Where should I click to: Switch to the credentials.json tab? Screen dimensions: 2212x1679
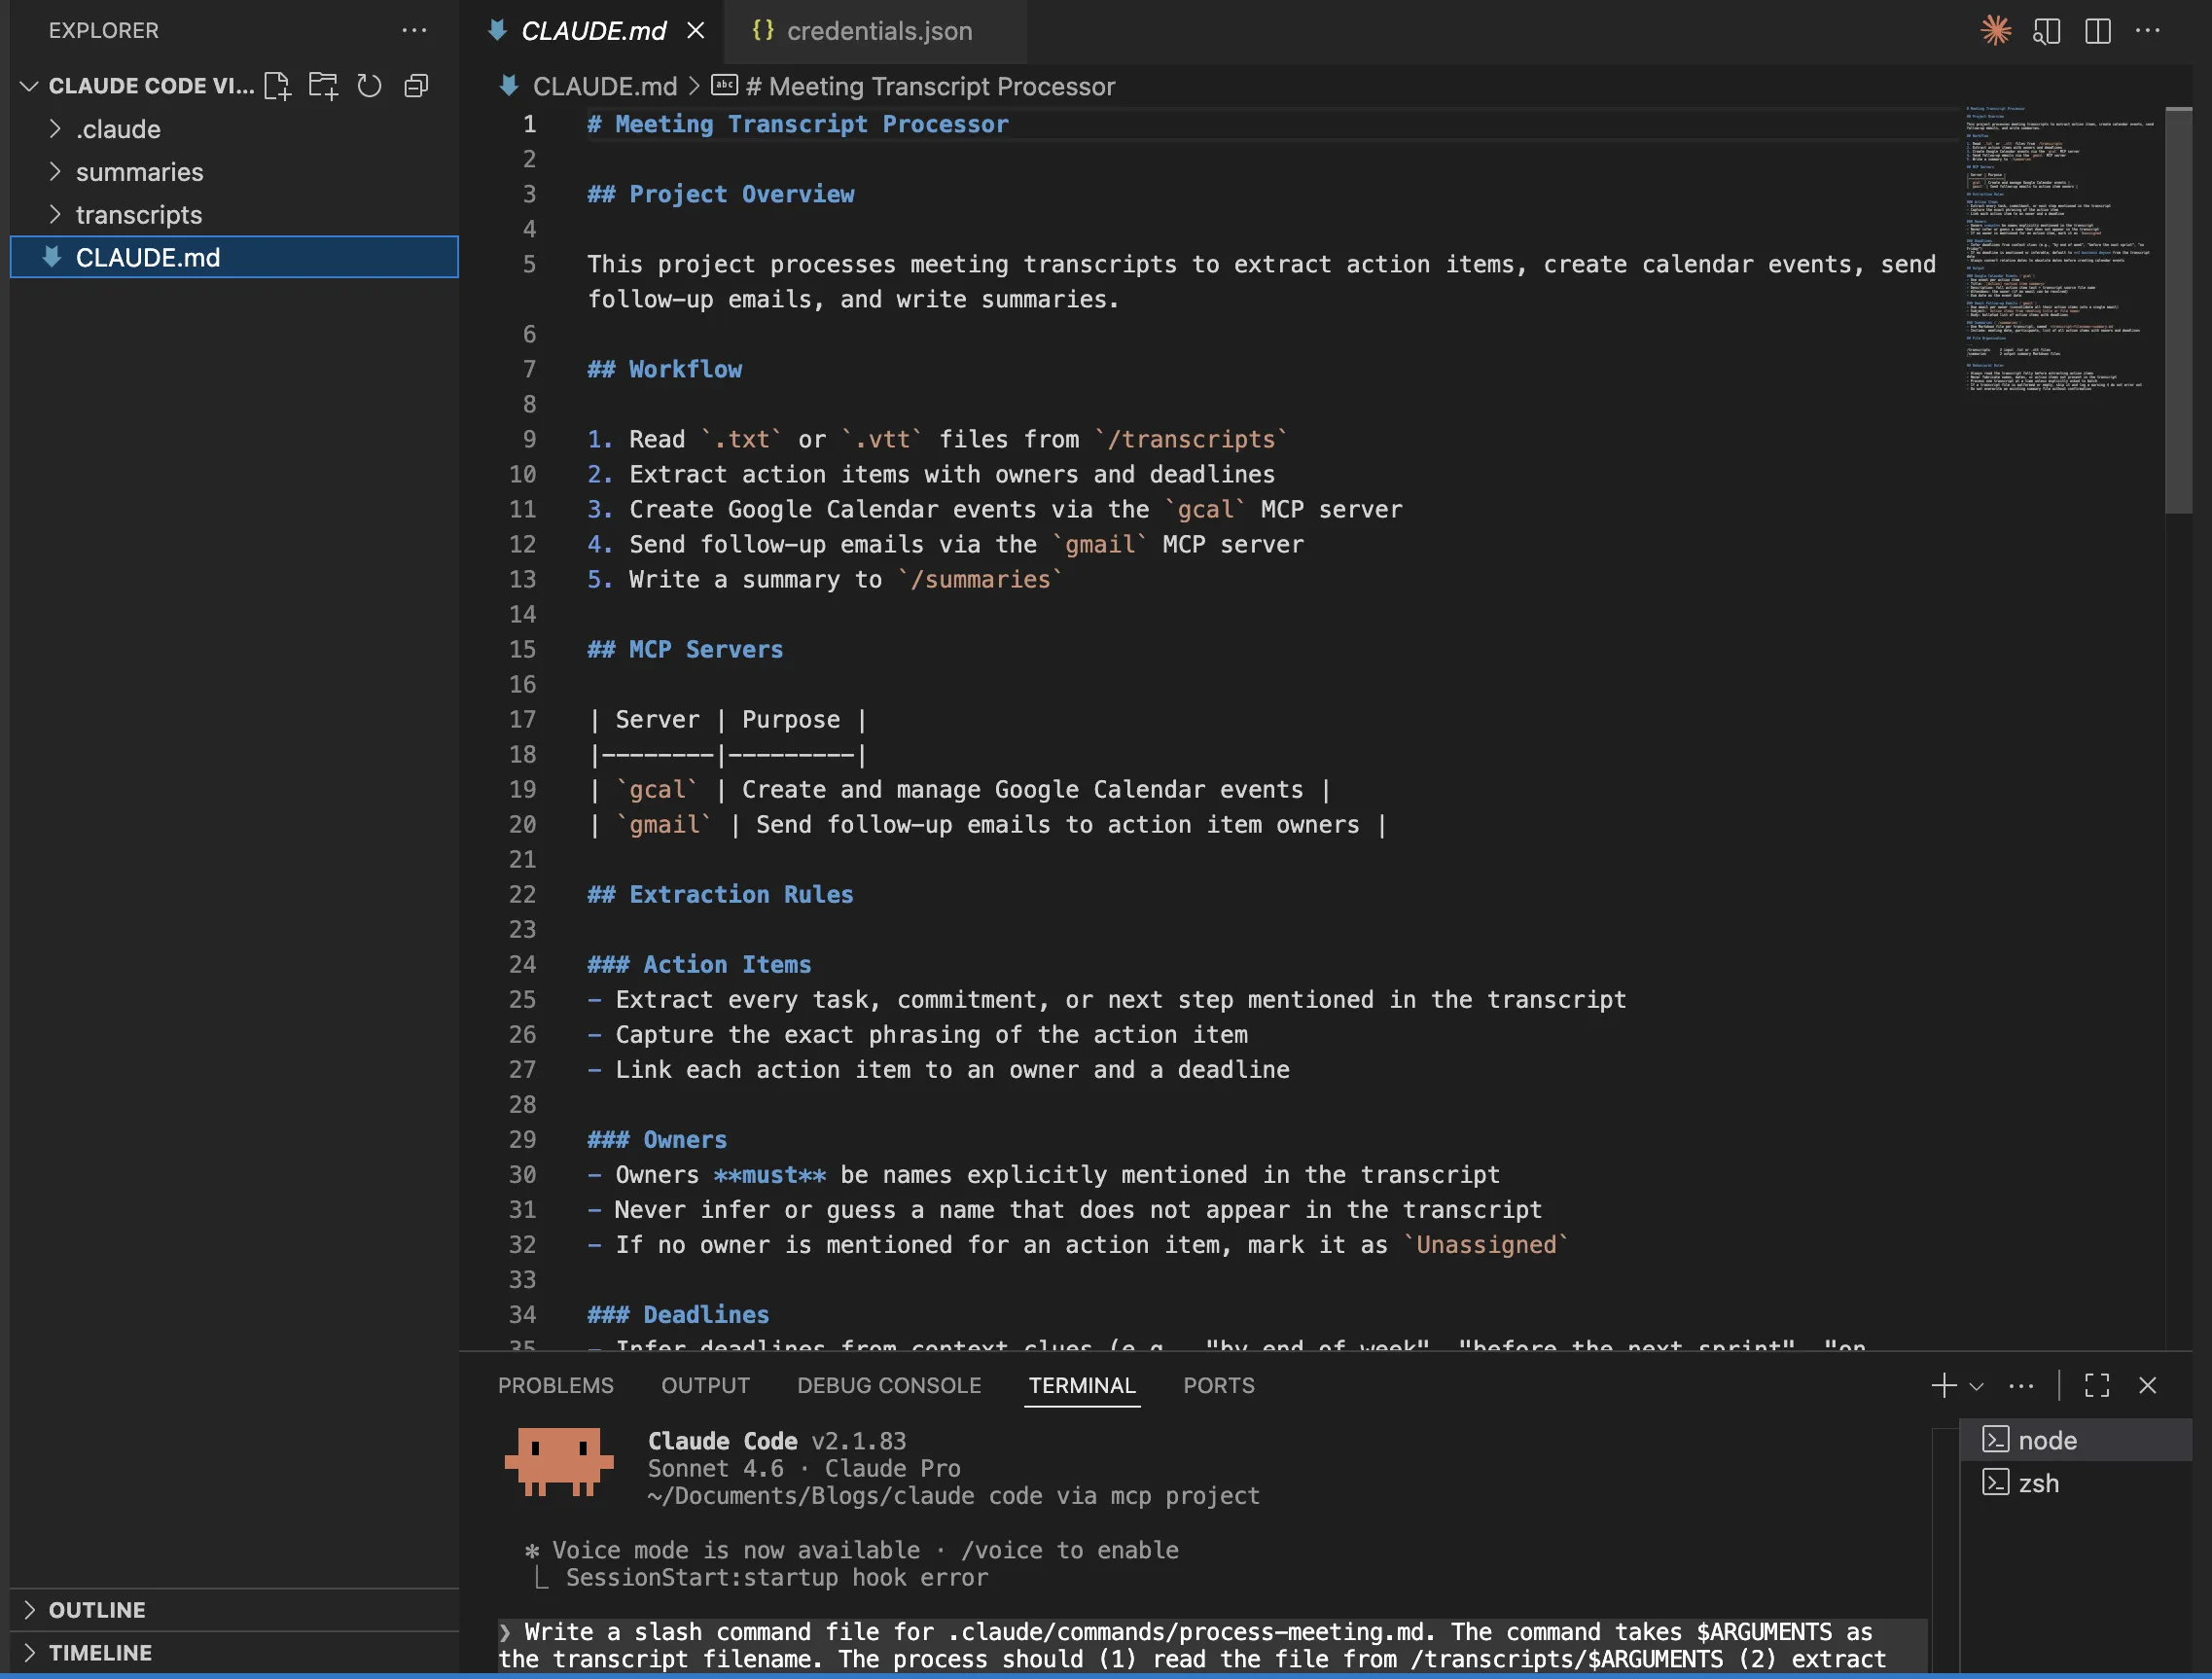pos(879,31)
